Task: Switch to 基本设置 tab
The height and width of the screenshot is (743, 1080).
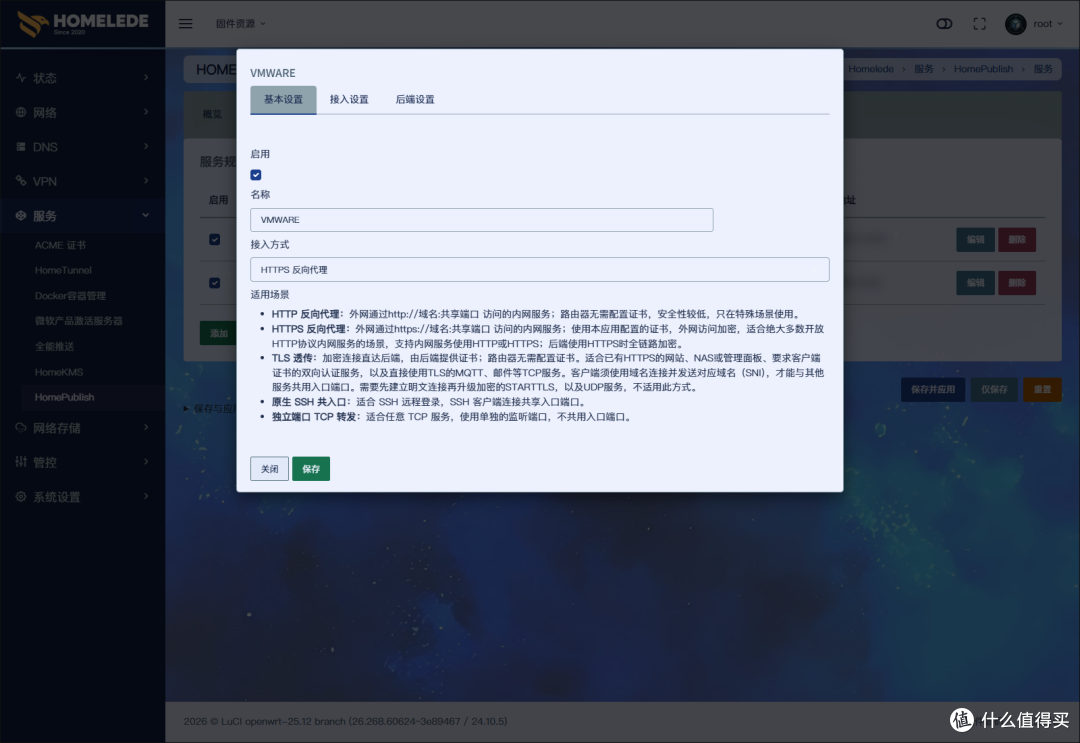Action: [x=283, y=100]
